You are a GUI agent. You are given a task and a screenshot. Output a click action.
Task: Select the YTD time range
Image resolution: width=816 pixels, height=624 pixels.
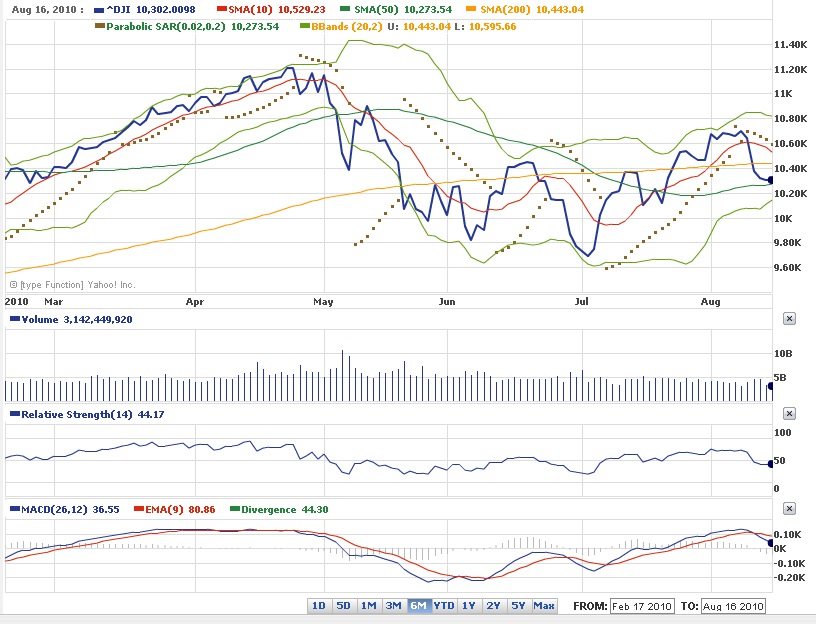point(444,605)
